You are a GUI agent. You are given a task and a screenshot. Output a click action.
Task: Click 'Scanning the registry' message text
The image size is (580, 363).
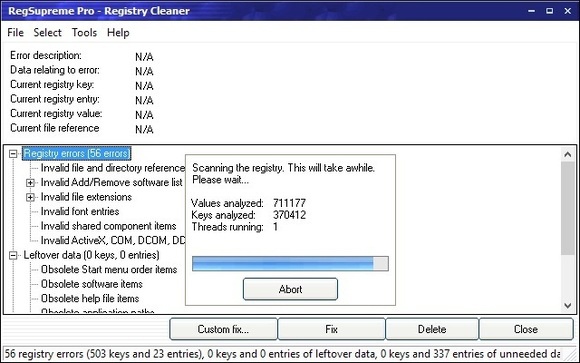[283, 174]
